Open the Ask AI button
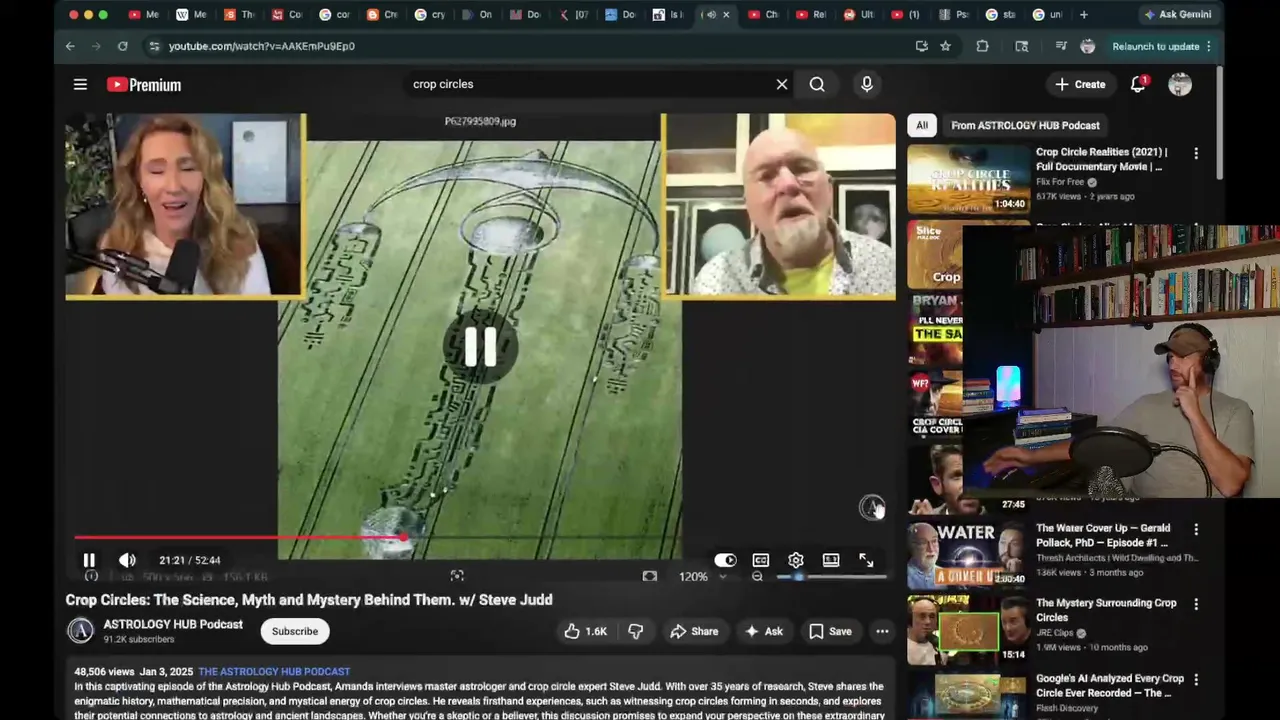 764,631
